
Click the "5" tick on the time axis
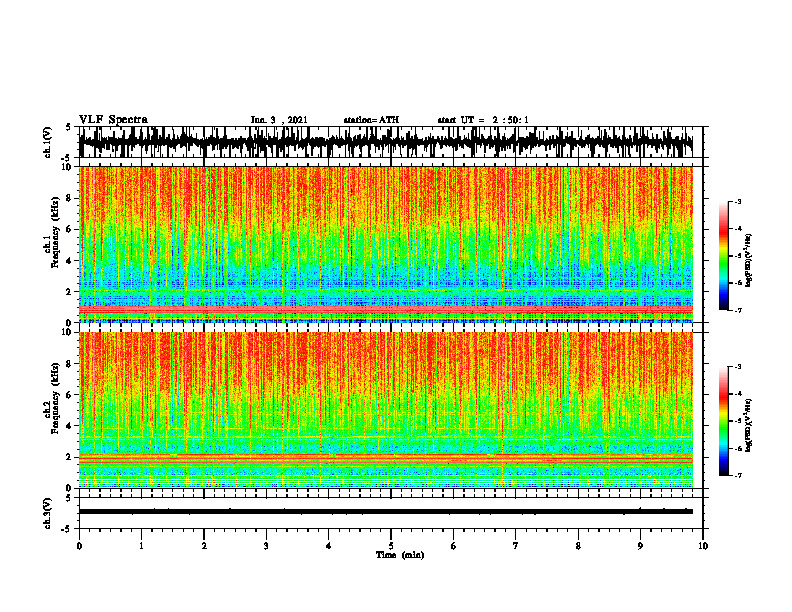tap(391, 546)
